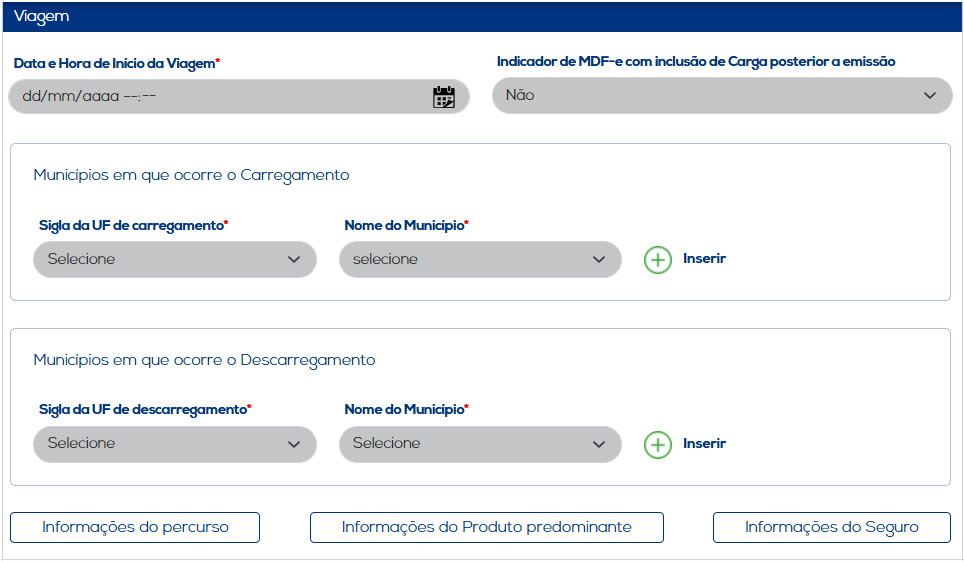The image size is (964, 562).
Task: Open Nome do Município dropdown for Descarregamento
Action: pos(480,443)
